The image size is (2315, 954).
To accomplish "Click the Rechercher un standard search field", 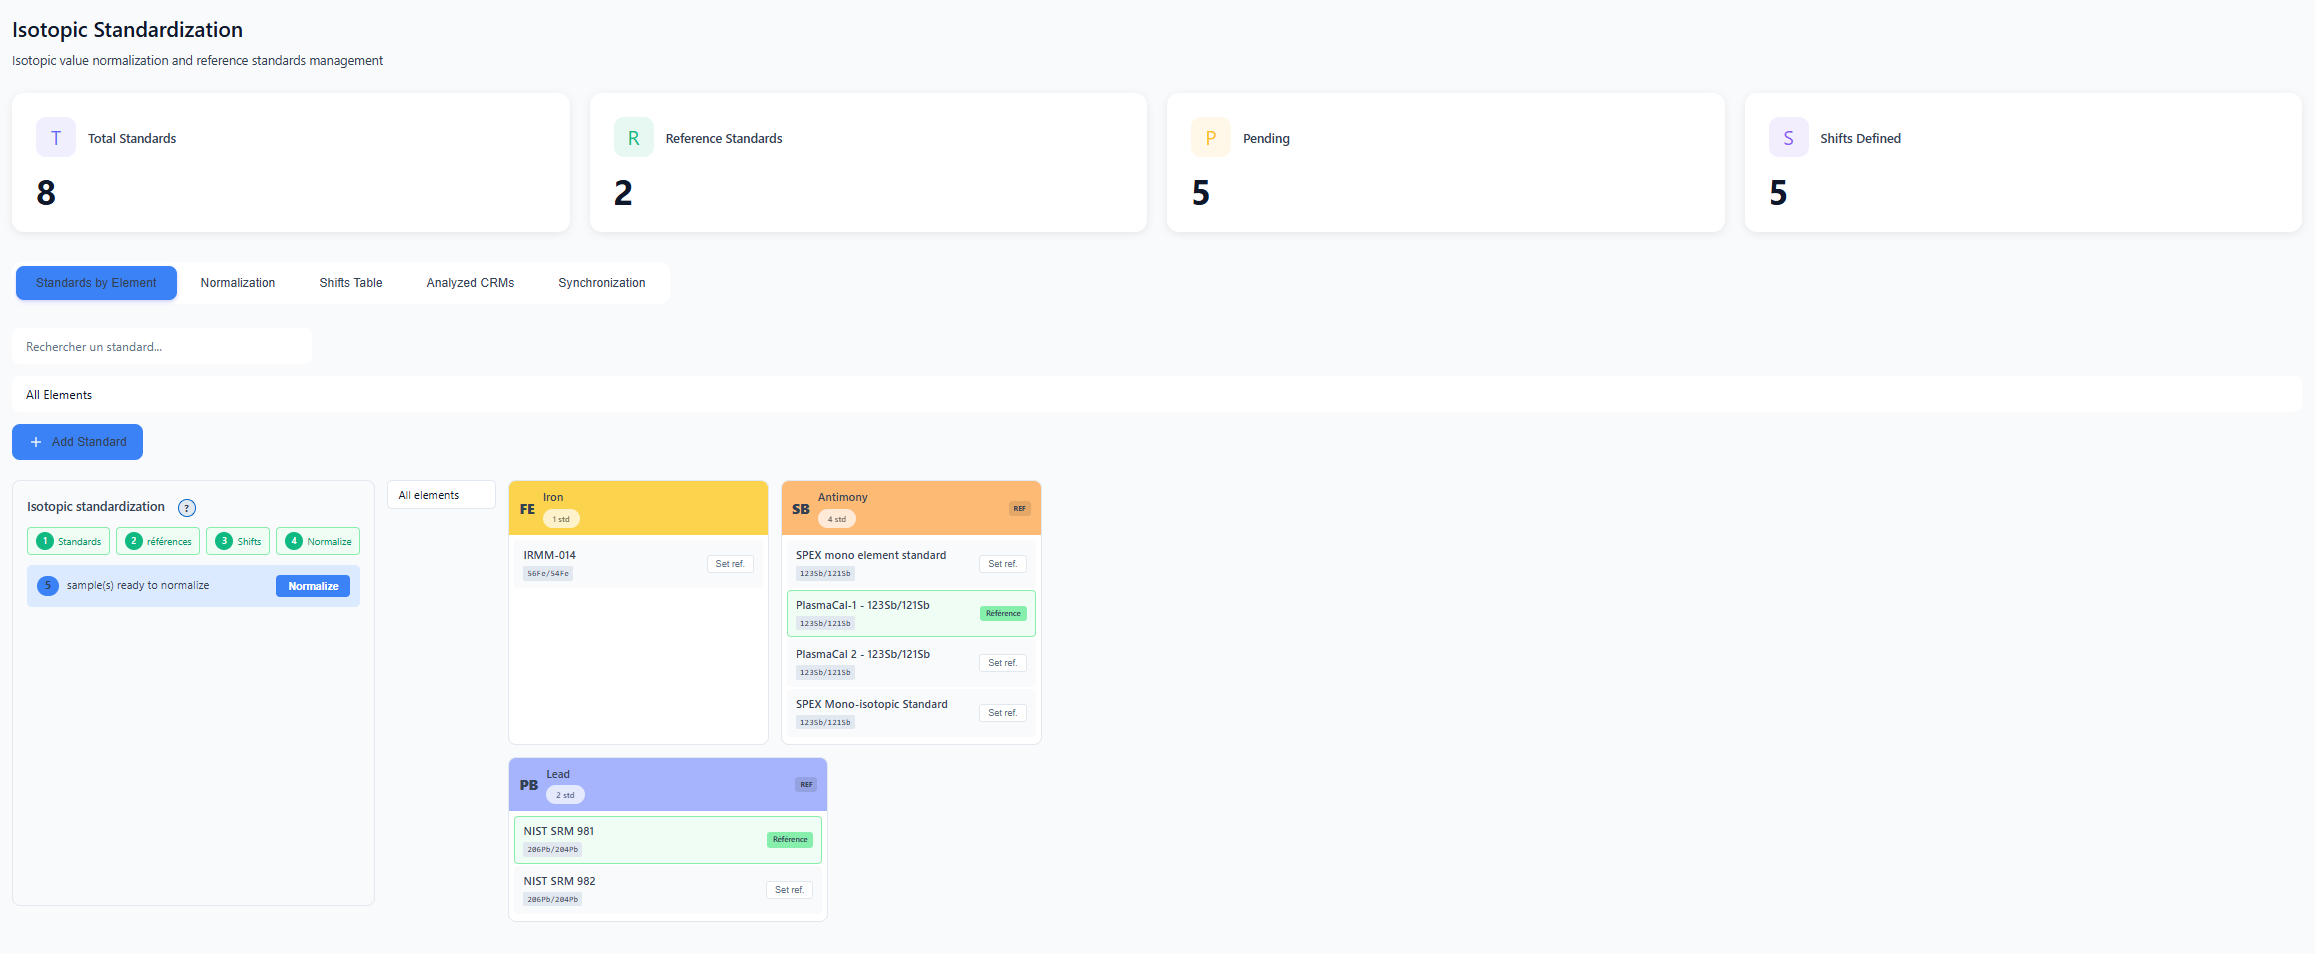I will point(162,346).
